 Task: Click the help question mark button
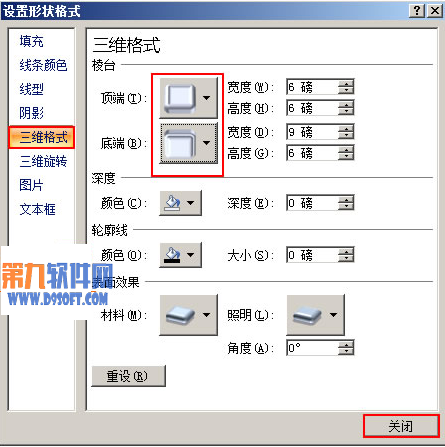[x=417, y=11]
